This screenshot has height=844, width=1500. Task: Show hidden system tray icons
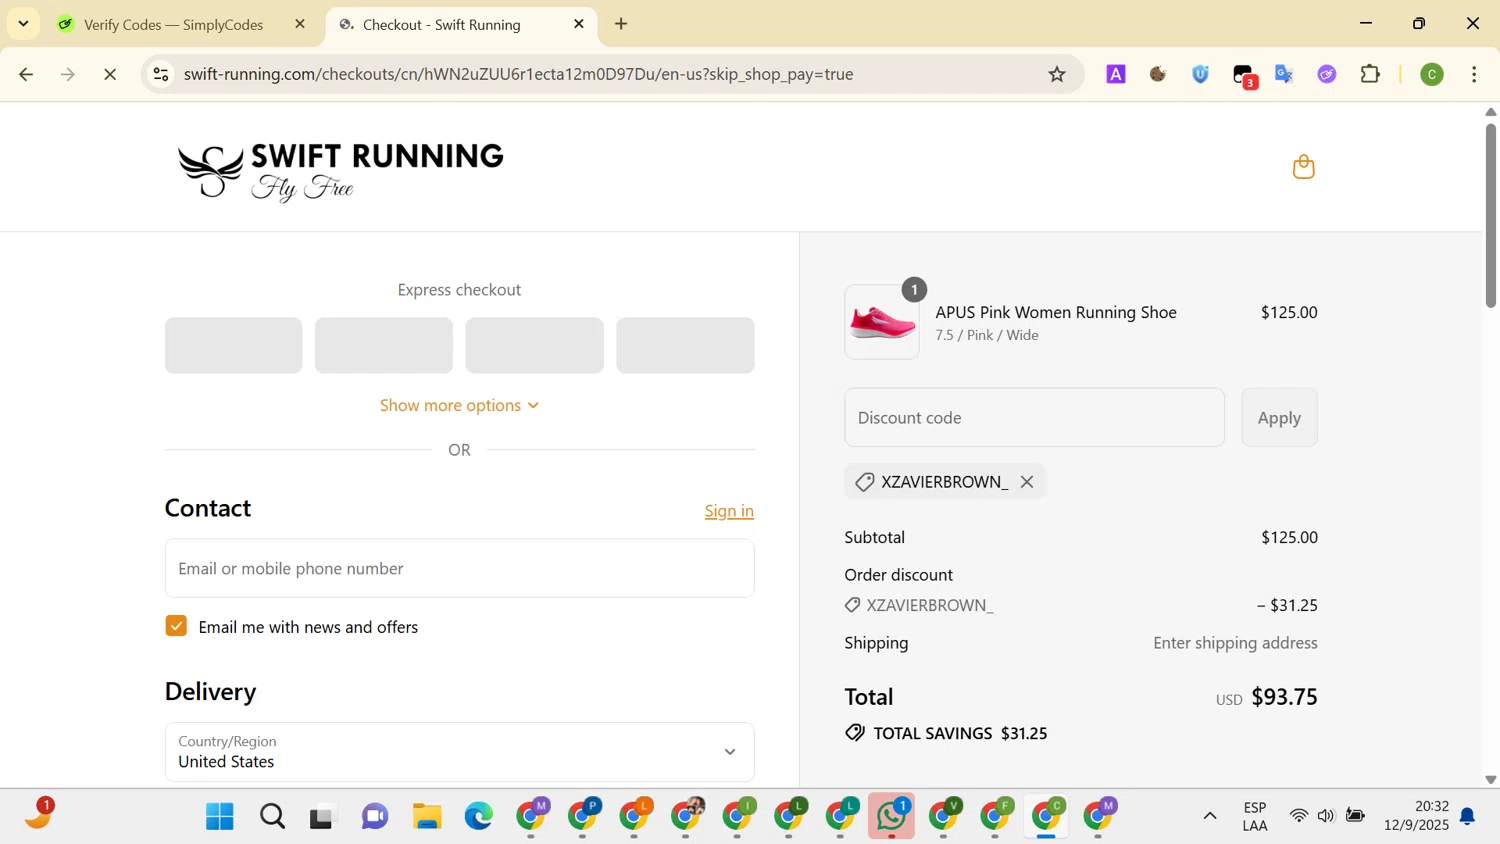(1210, 816)
